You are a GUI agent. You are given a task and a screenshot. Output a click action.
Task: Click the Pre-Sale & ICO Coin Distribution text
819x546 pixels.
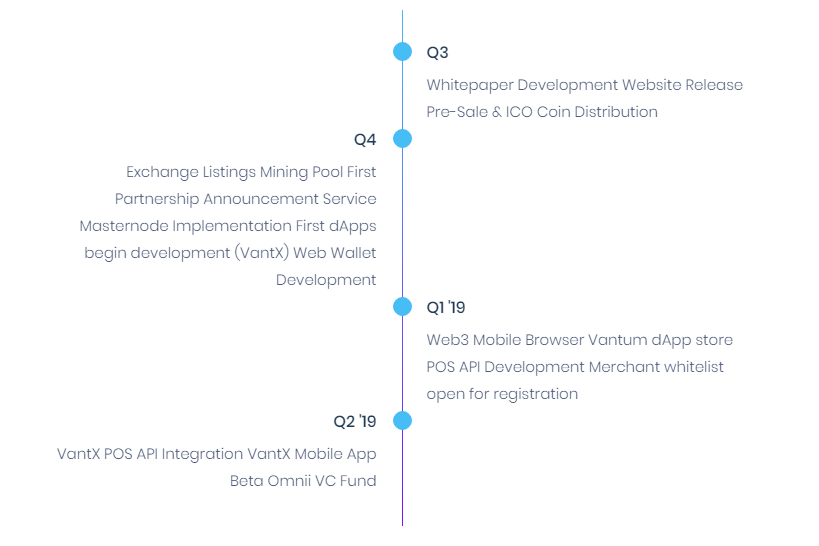point(542,112)
